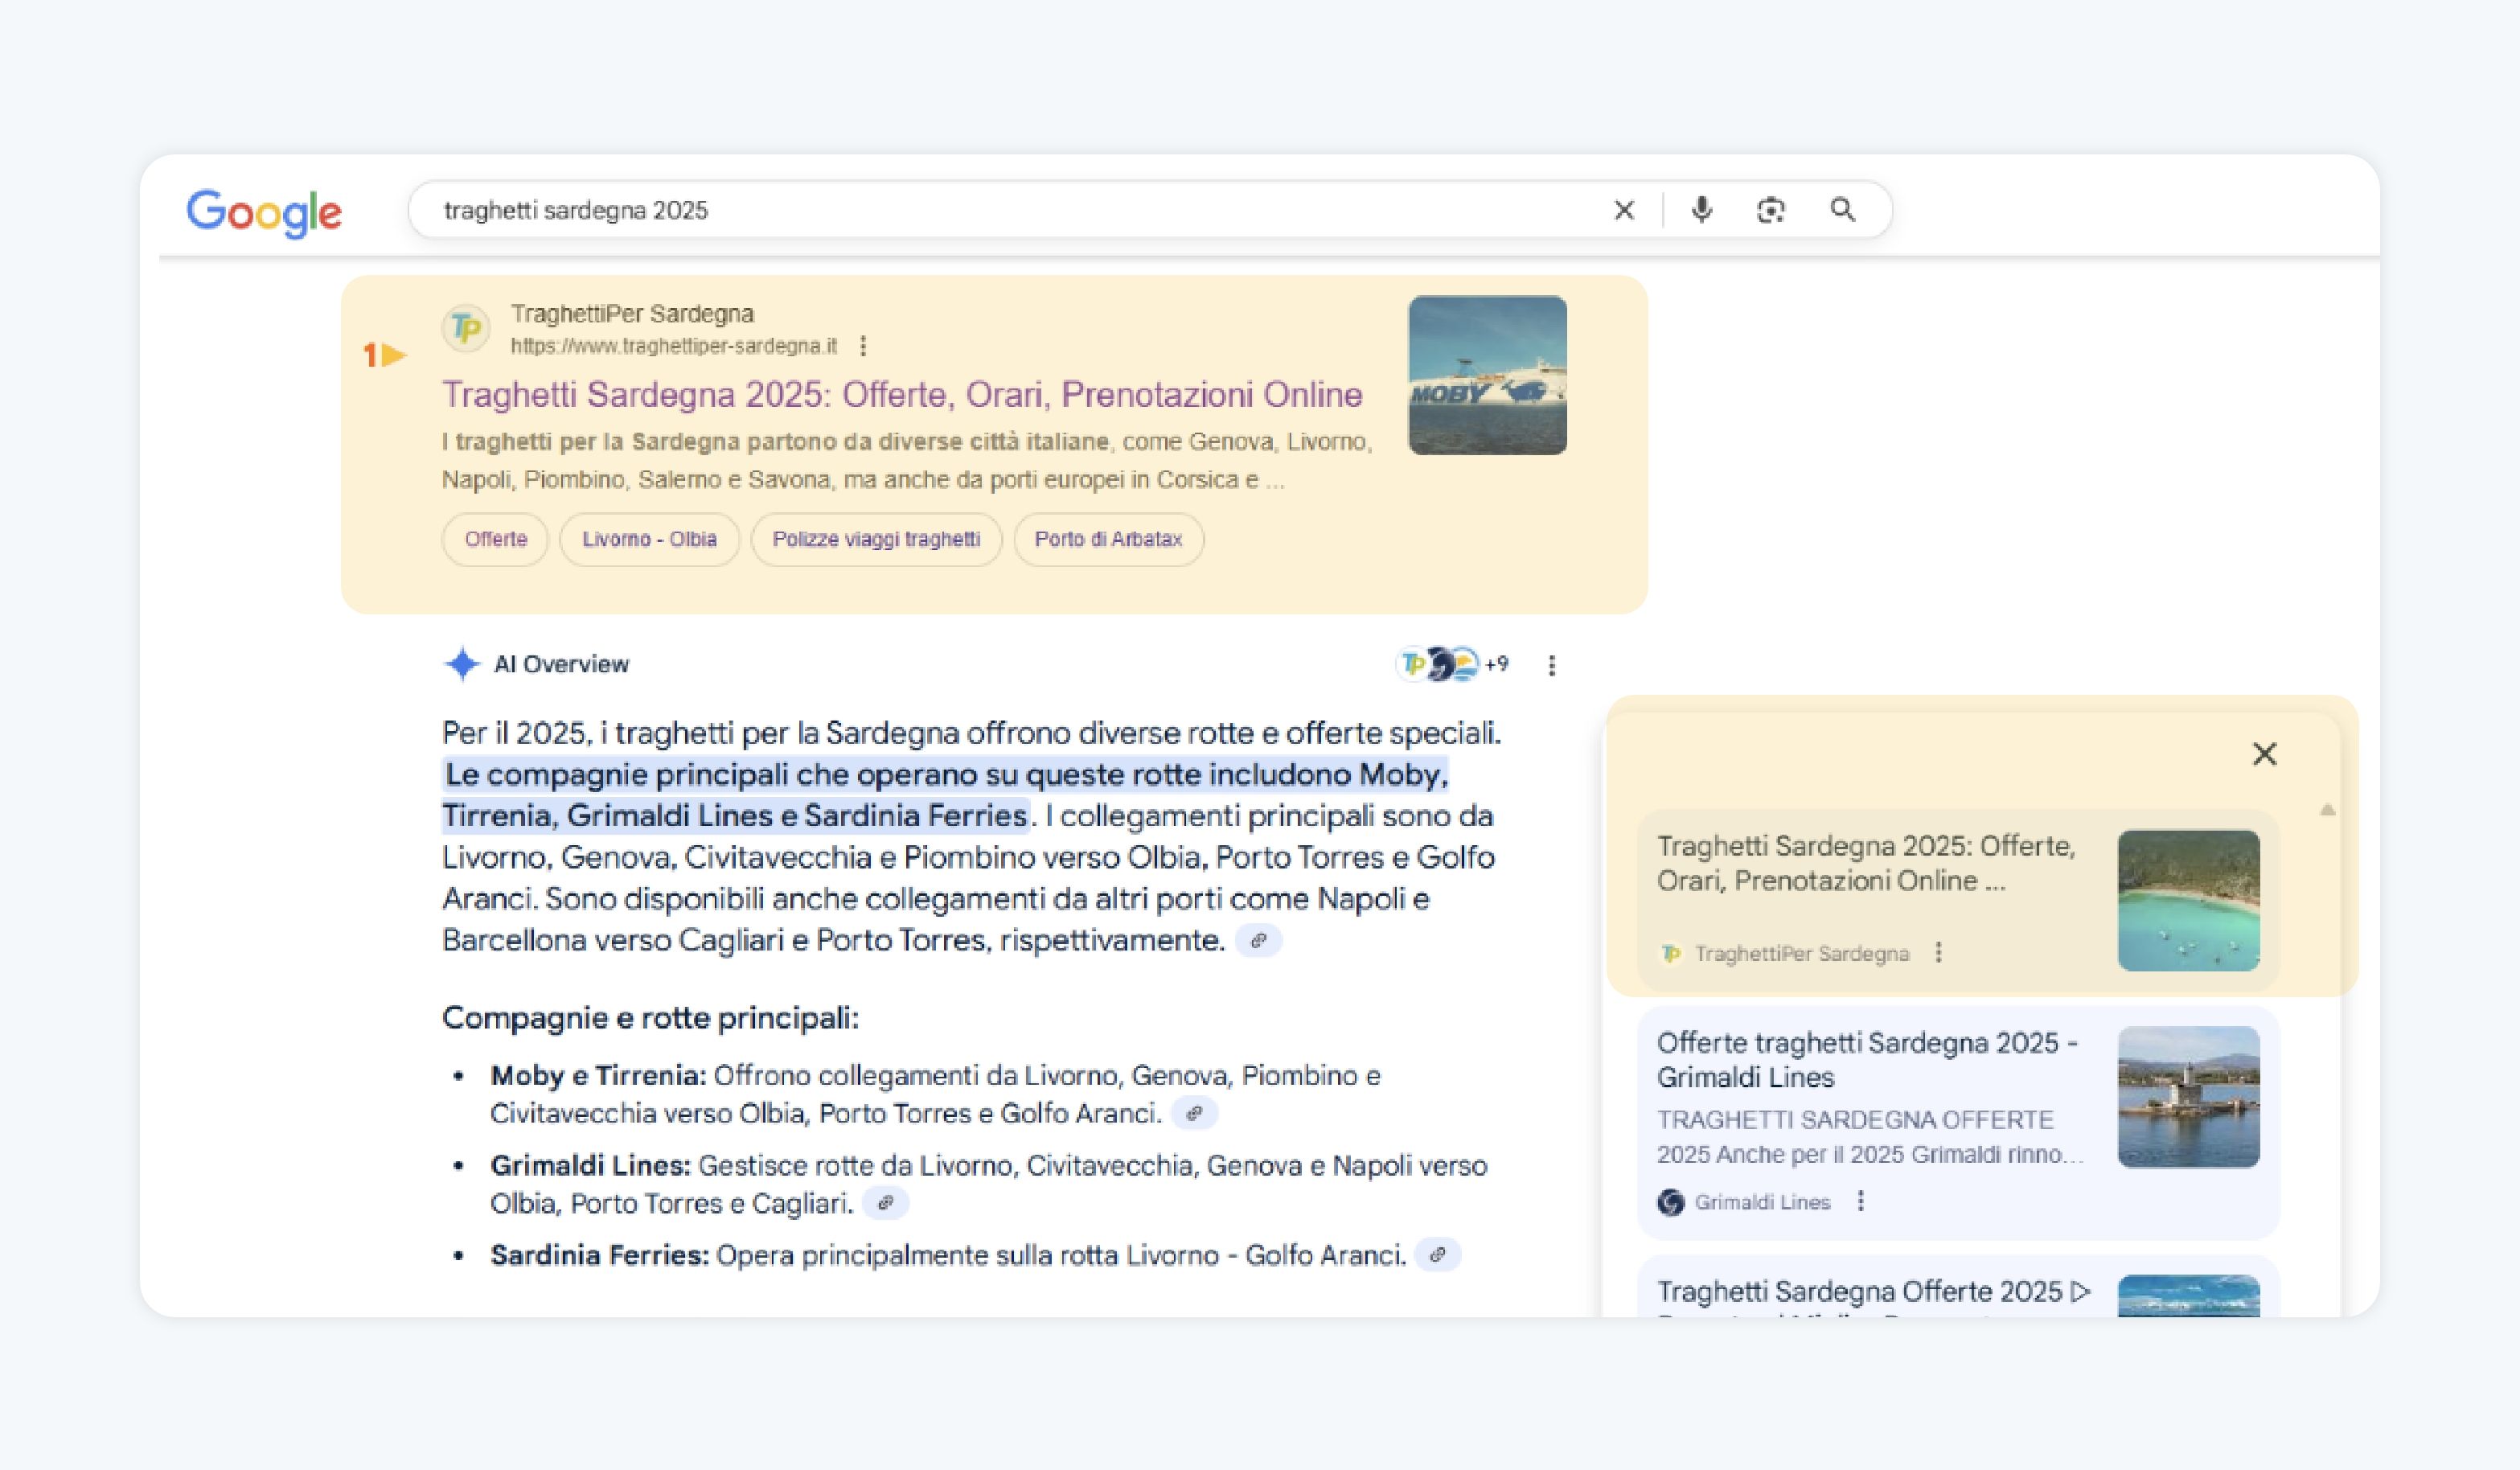Select the 'Offerte' sitelink chip

click(x=495, y=540)
